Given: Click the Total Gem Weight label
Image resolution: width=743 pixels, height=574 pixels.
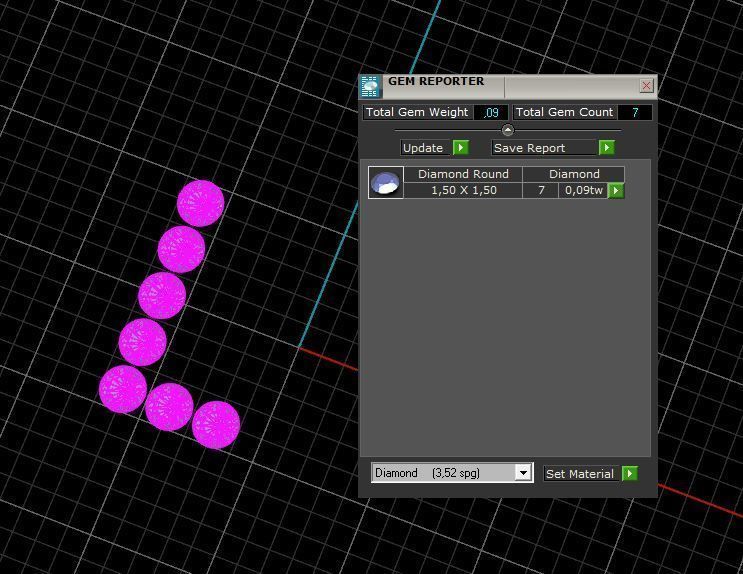Looking at the screenshot, I should point(417,112).
